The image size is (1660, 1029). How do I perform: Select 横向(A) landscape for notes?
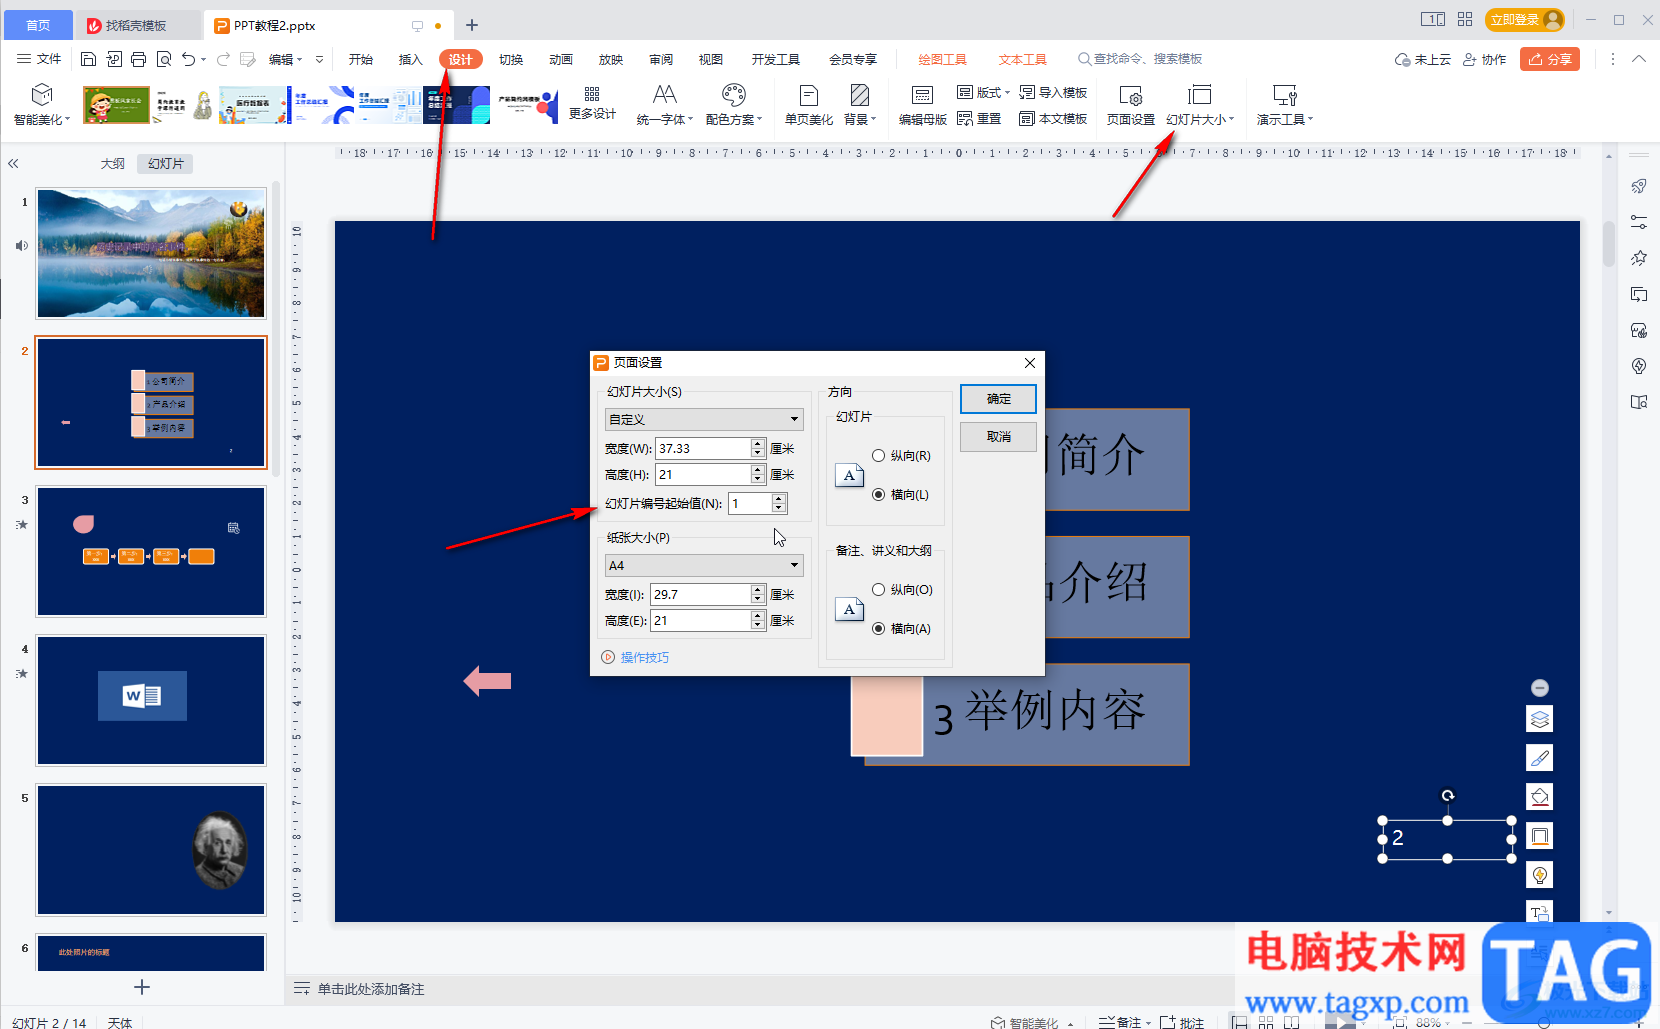click(x=901, y=628)
